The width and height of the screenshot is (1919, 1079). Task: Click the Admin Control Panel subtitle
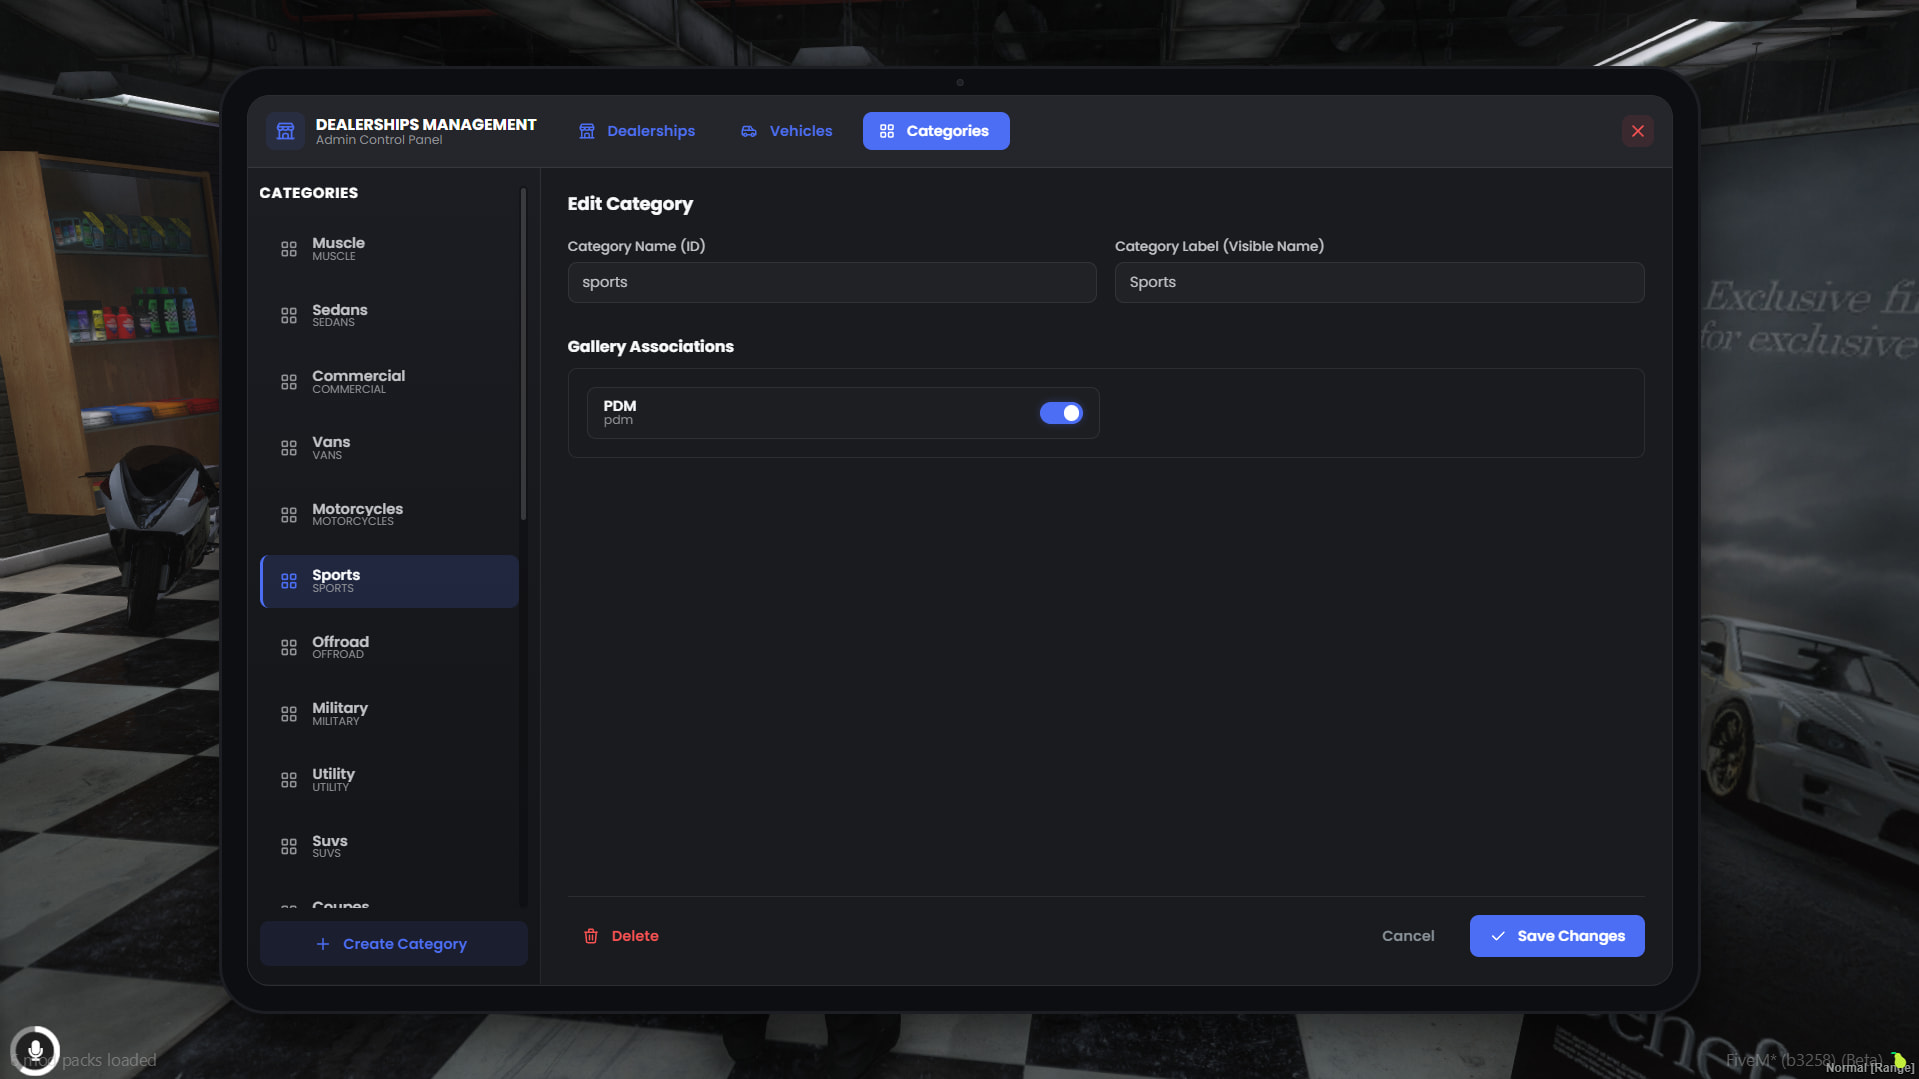379,140
